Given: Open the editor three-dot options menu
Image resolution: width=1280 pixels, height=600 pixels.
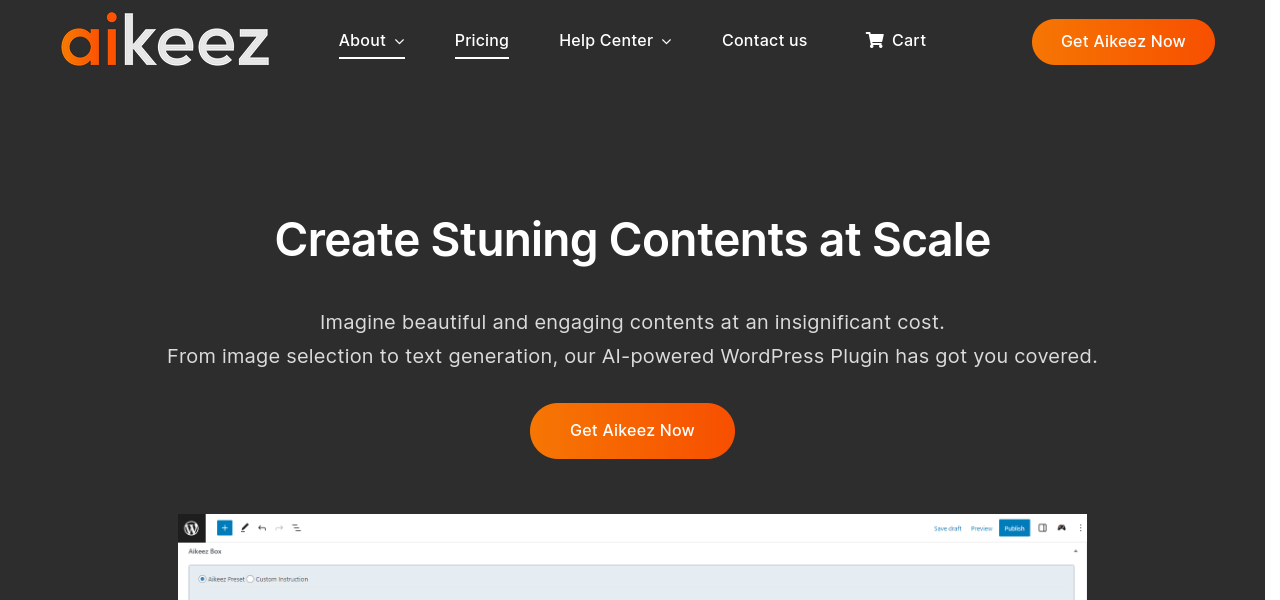Looking at the screenshot, I should pyautogui.click(x=1080, y=528).
